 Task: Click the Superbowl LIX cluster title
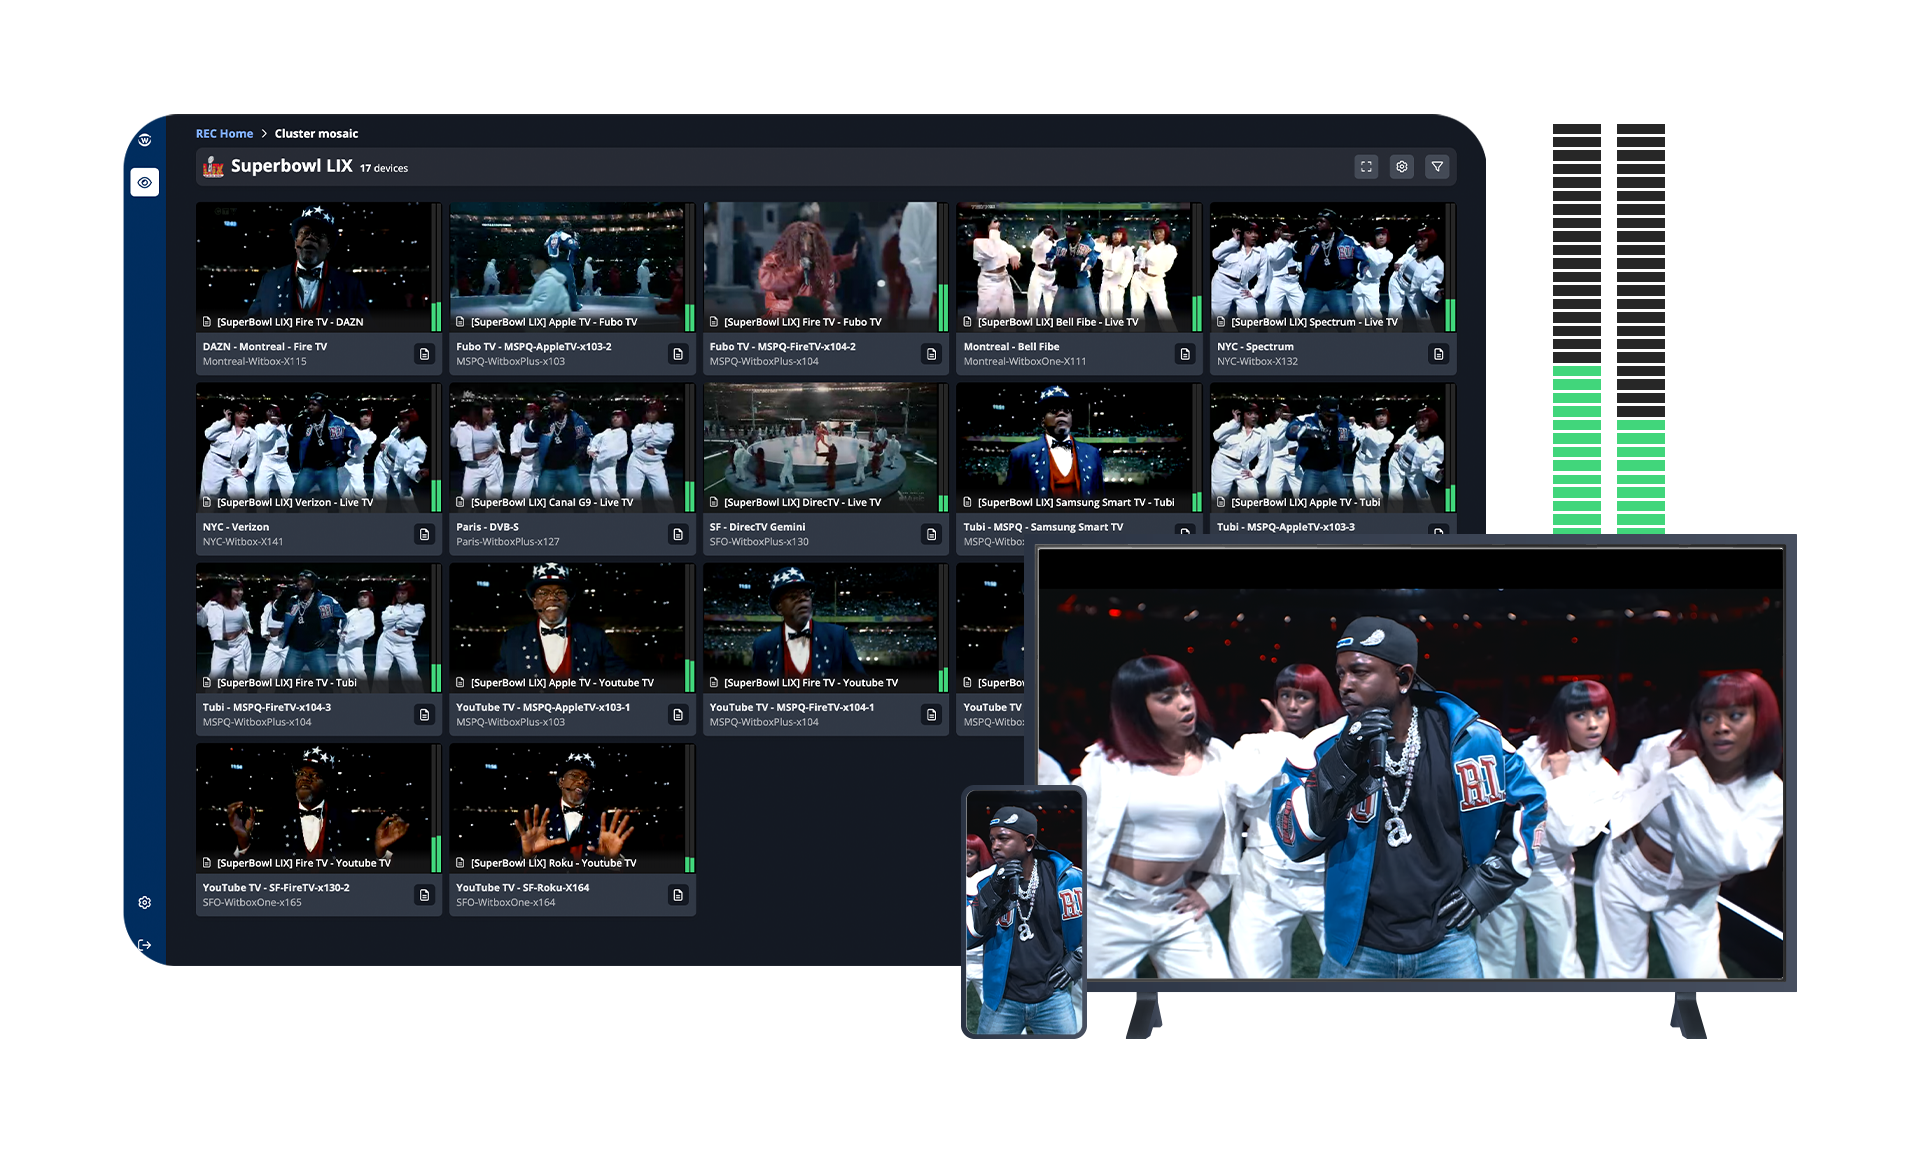[x=291, y=166]
